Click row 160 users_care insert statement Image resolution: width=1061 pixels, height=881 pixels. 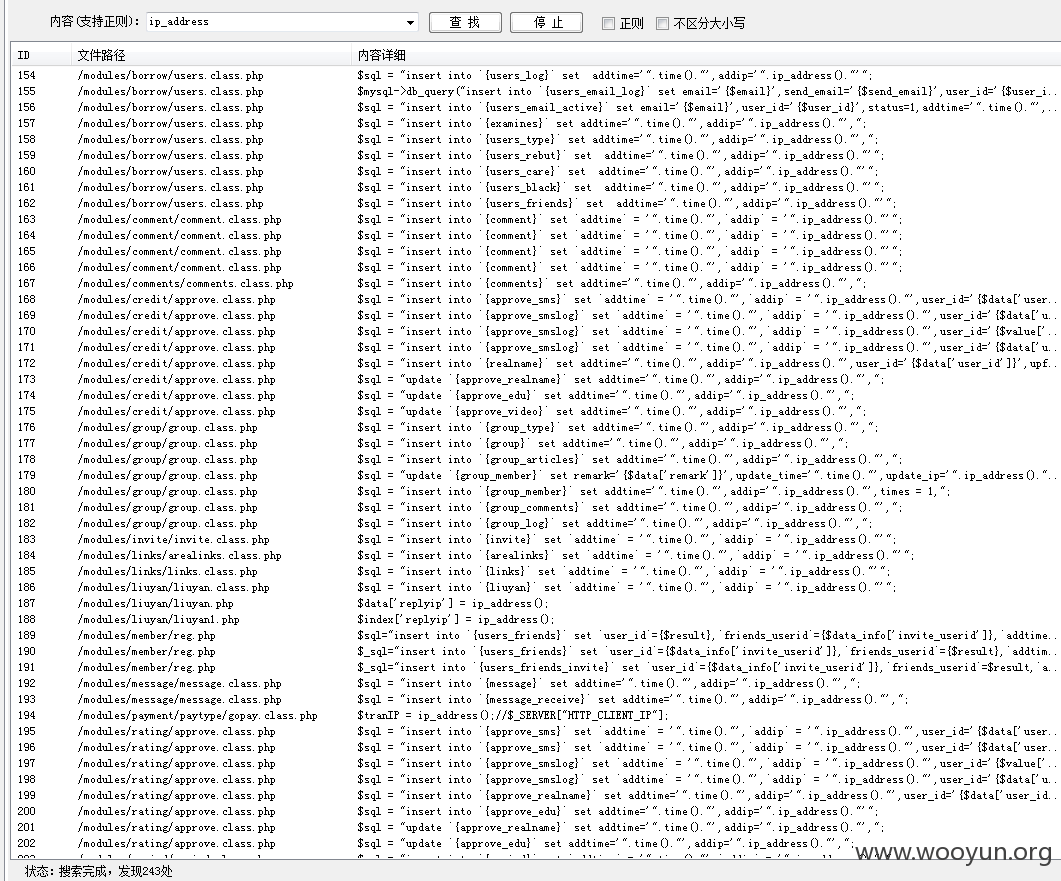[618, 171]
